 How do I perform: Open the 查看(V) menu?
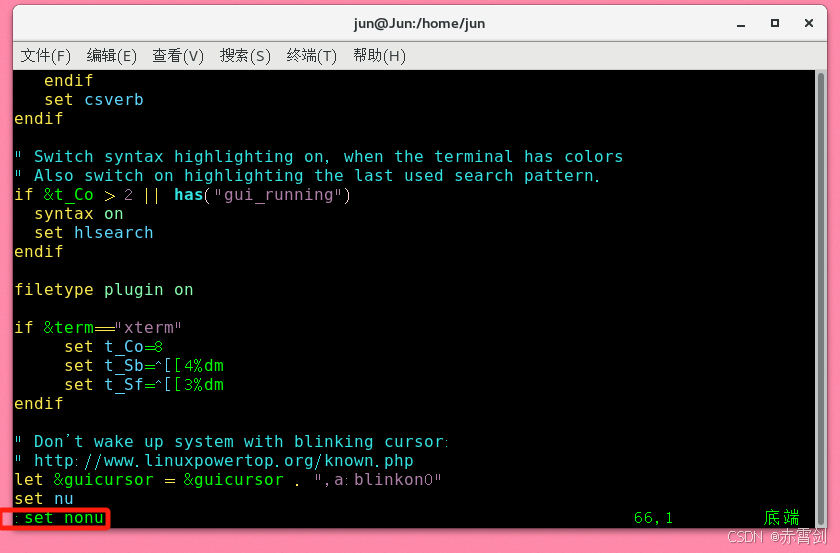pyautogui.click(x=178, y=56)
